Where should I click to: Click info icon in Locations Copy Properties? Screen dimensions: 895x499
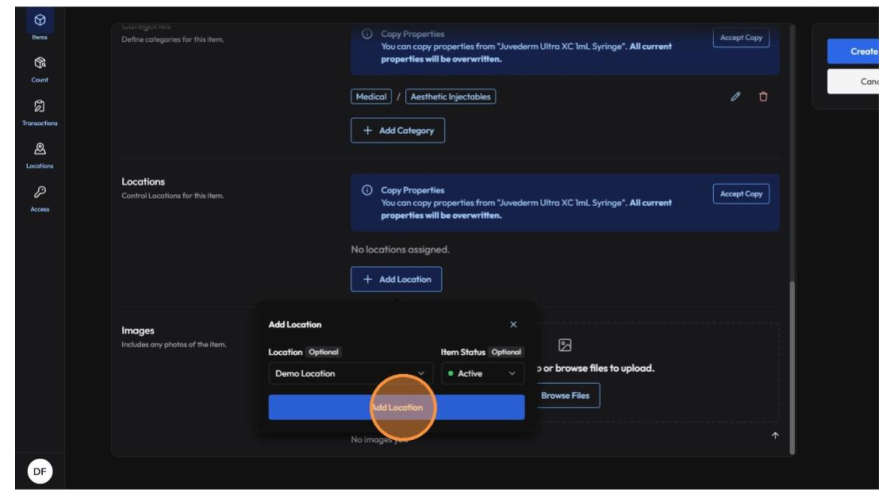[x=367, y=190]
